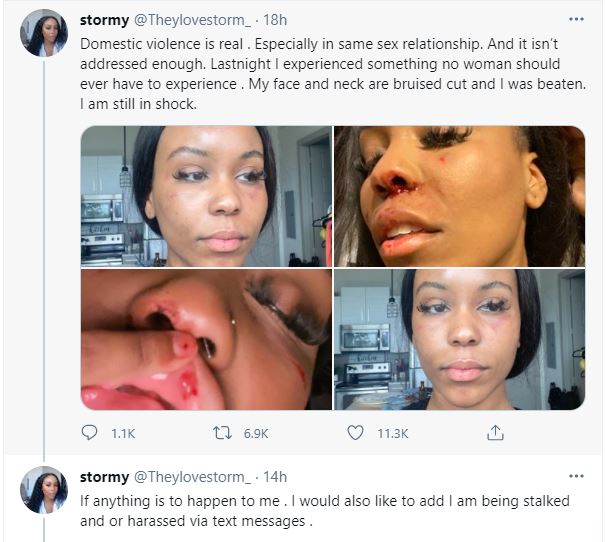Viewport: 605px width, 542px height.
Task: Click the display name stormy on first tweet
Action: coord(104,20)
